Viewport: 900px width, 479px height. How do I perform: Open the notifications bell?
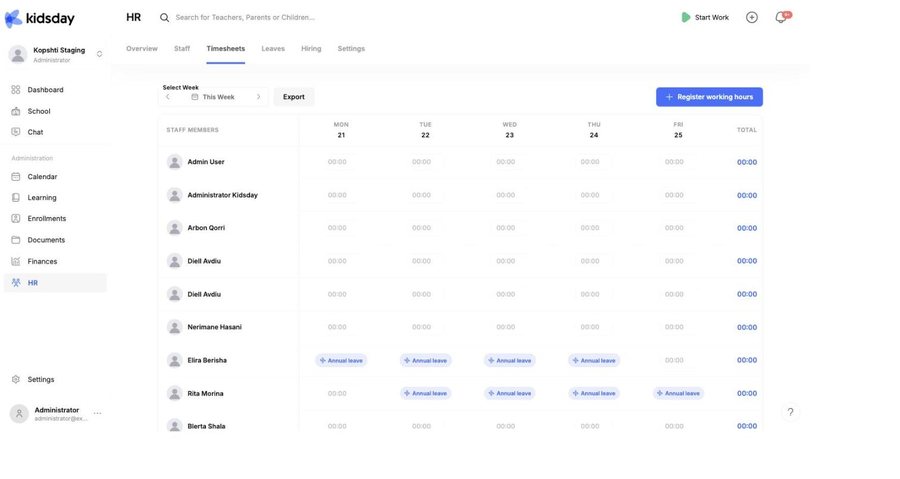781,17
